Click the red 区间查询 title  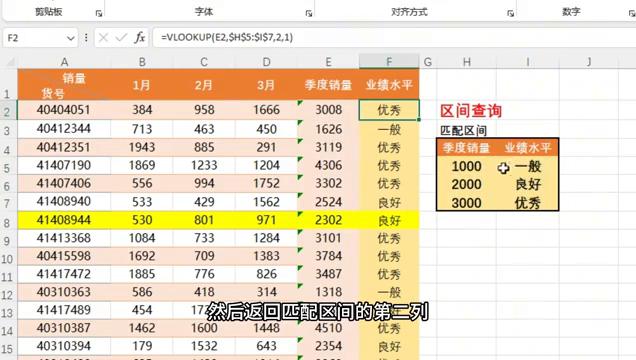pos(471,111)
